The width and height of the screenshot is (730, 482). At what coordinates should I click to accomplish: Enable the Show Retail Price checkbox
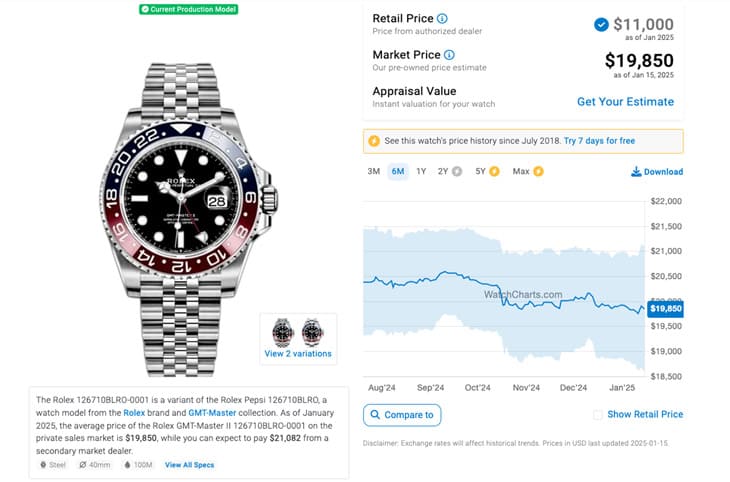[598, 414]
